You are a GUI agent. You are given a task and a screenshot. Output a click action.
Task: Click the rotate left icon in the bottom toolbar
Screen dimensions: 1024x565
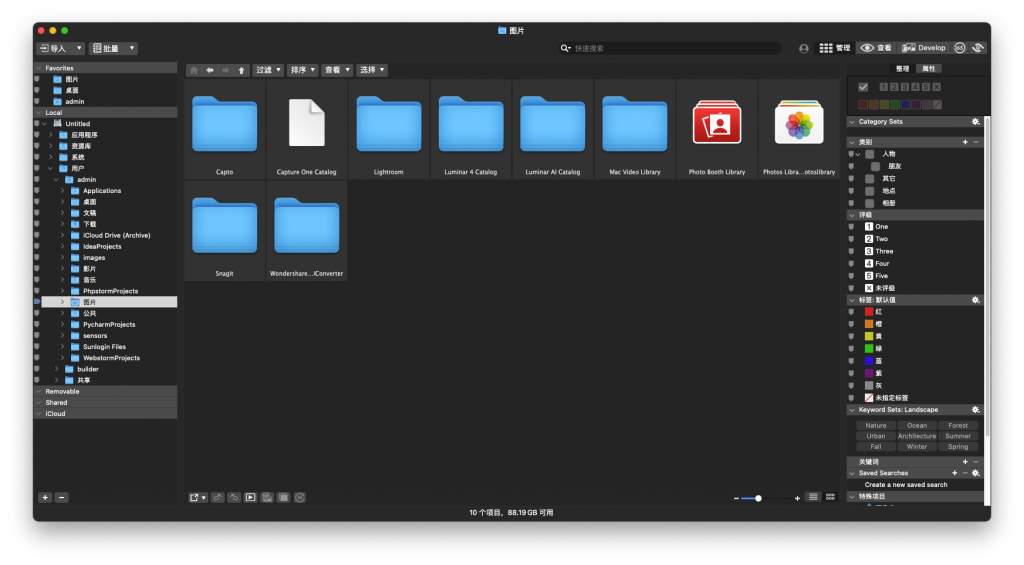click(x=217, y=498)
